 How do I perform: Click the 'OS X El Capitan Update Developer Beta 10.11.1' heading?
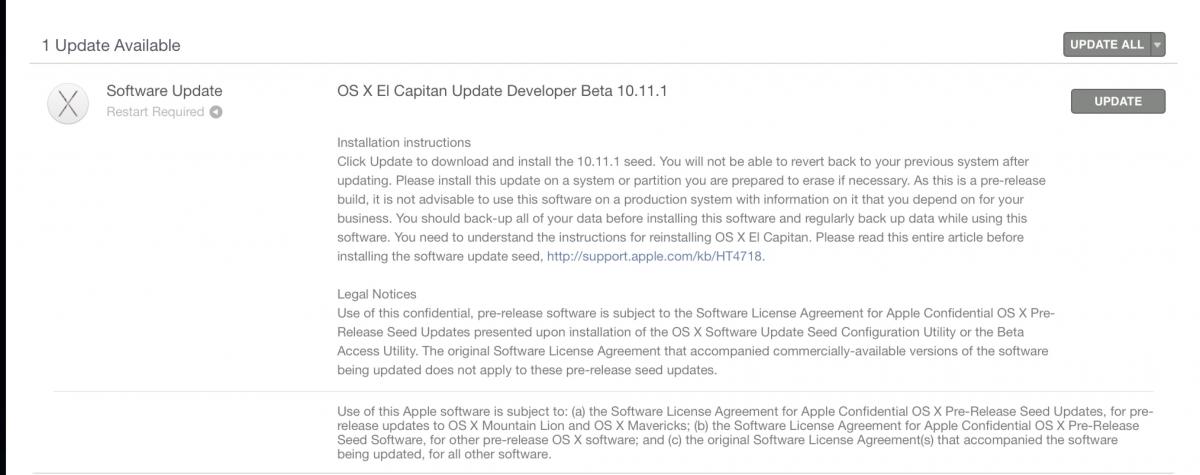[x=502, y=91]
